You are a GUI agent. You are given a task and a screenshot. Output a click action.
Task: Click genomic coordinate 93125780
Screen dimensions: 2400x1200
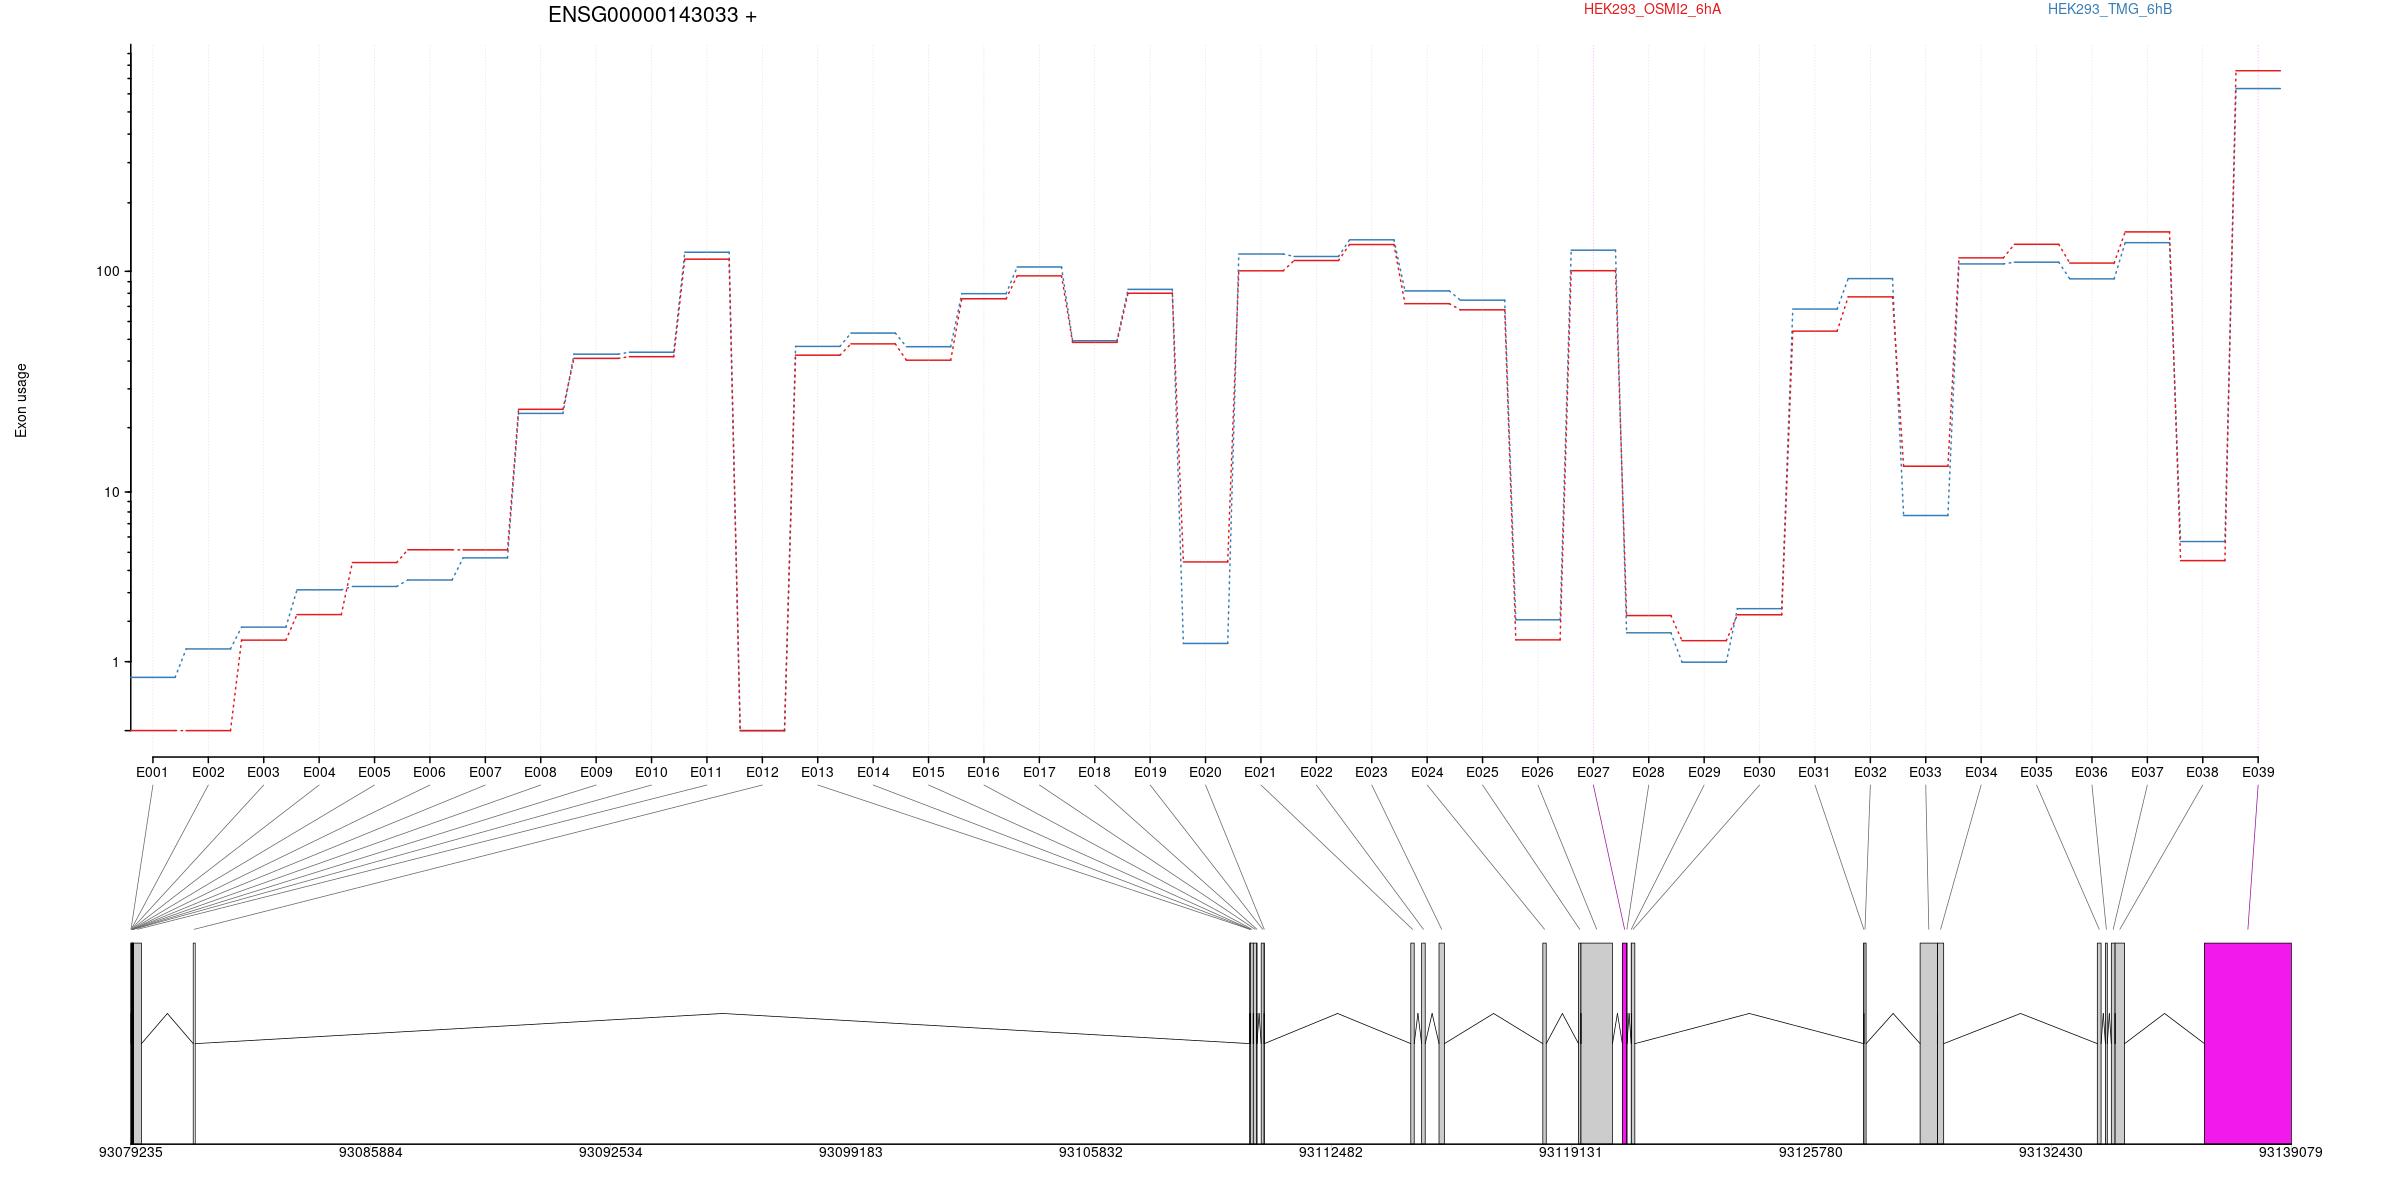(x=1811, y=1153)
